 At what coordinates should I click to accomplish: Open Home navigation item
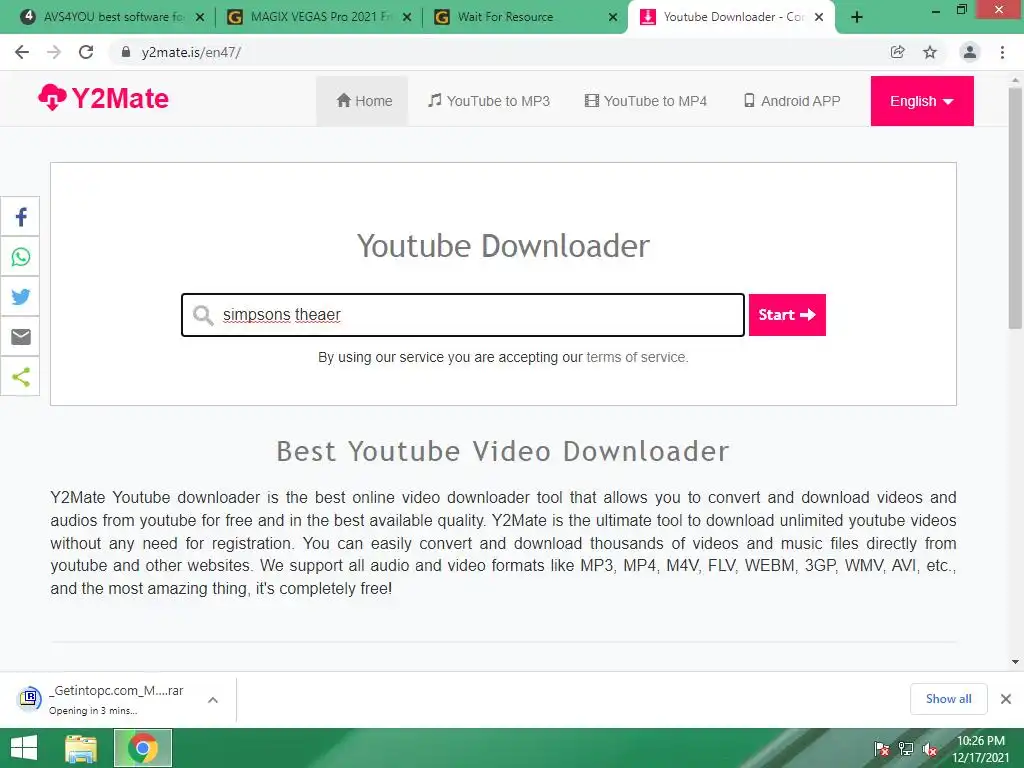click(x=362, y=101)
